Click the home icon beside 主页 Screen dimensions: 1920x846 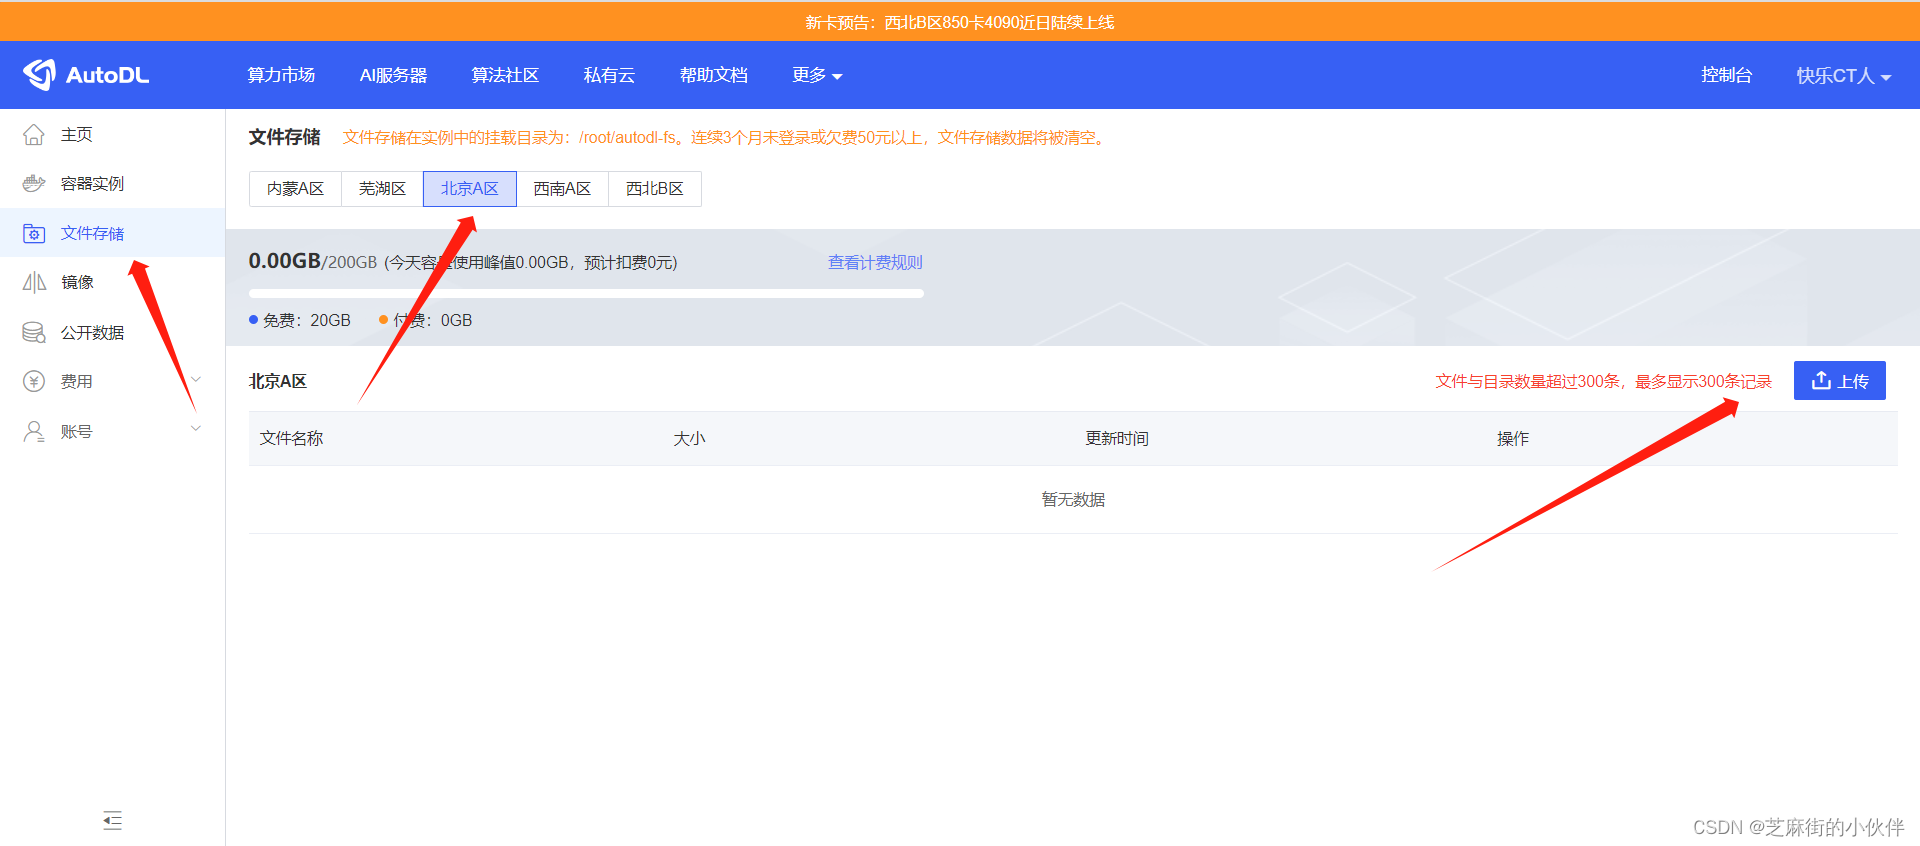tap(34, 134)
